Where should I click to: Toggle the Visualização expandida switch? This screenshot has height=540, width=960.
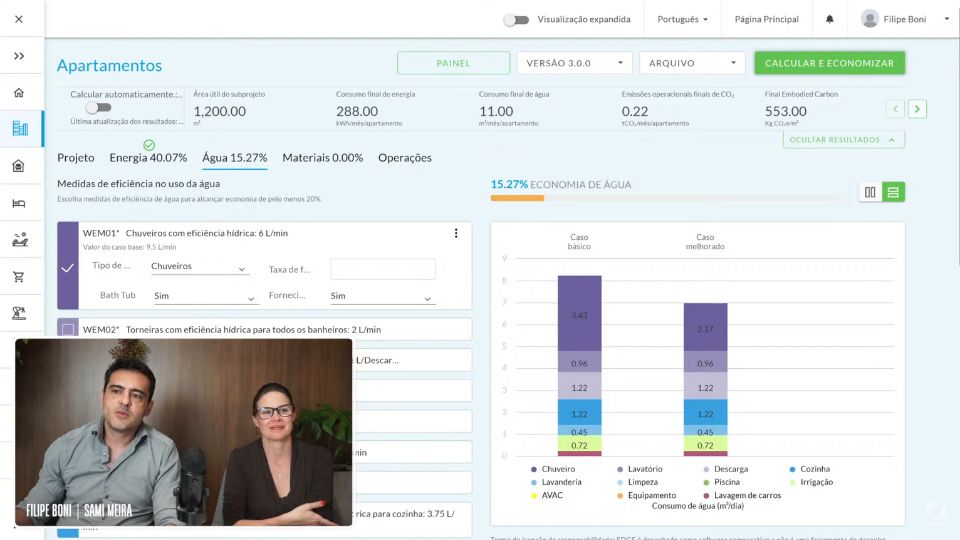(515, 19)
